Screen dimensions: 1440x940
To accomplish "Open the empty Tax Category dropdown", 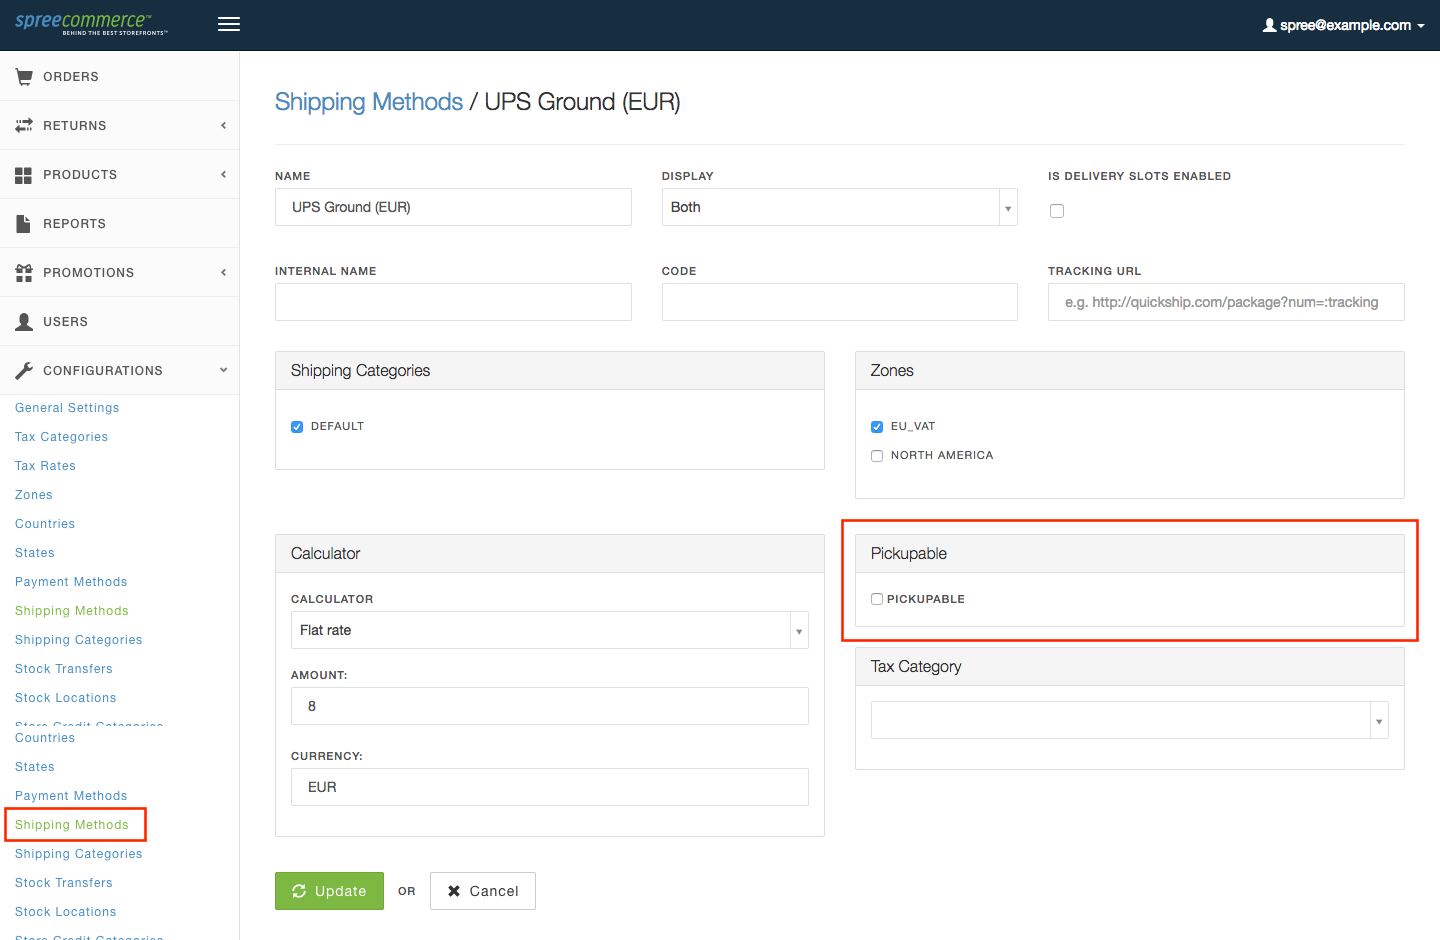I will (x=1129, y=720).
